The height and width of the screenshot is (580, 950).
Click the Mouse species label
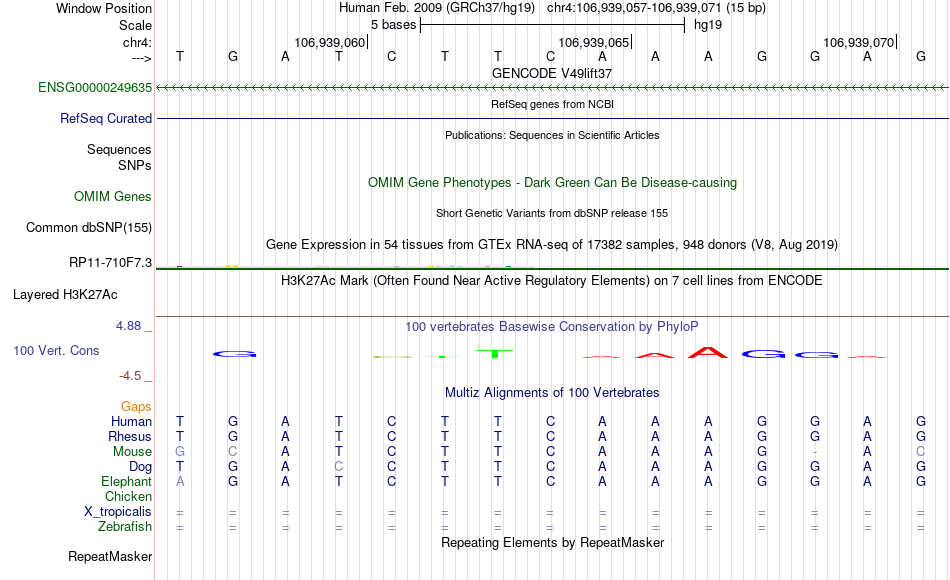[132, 452]
